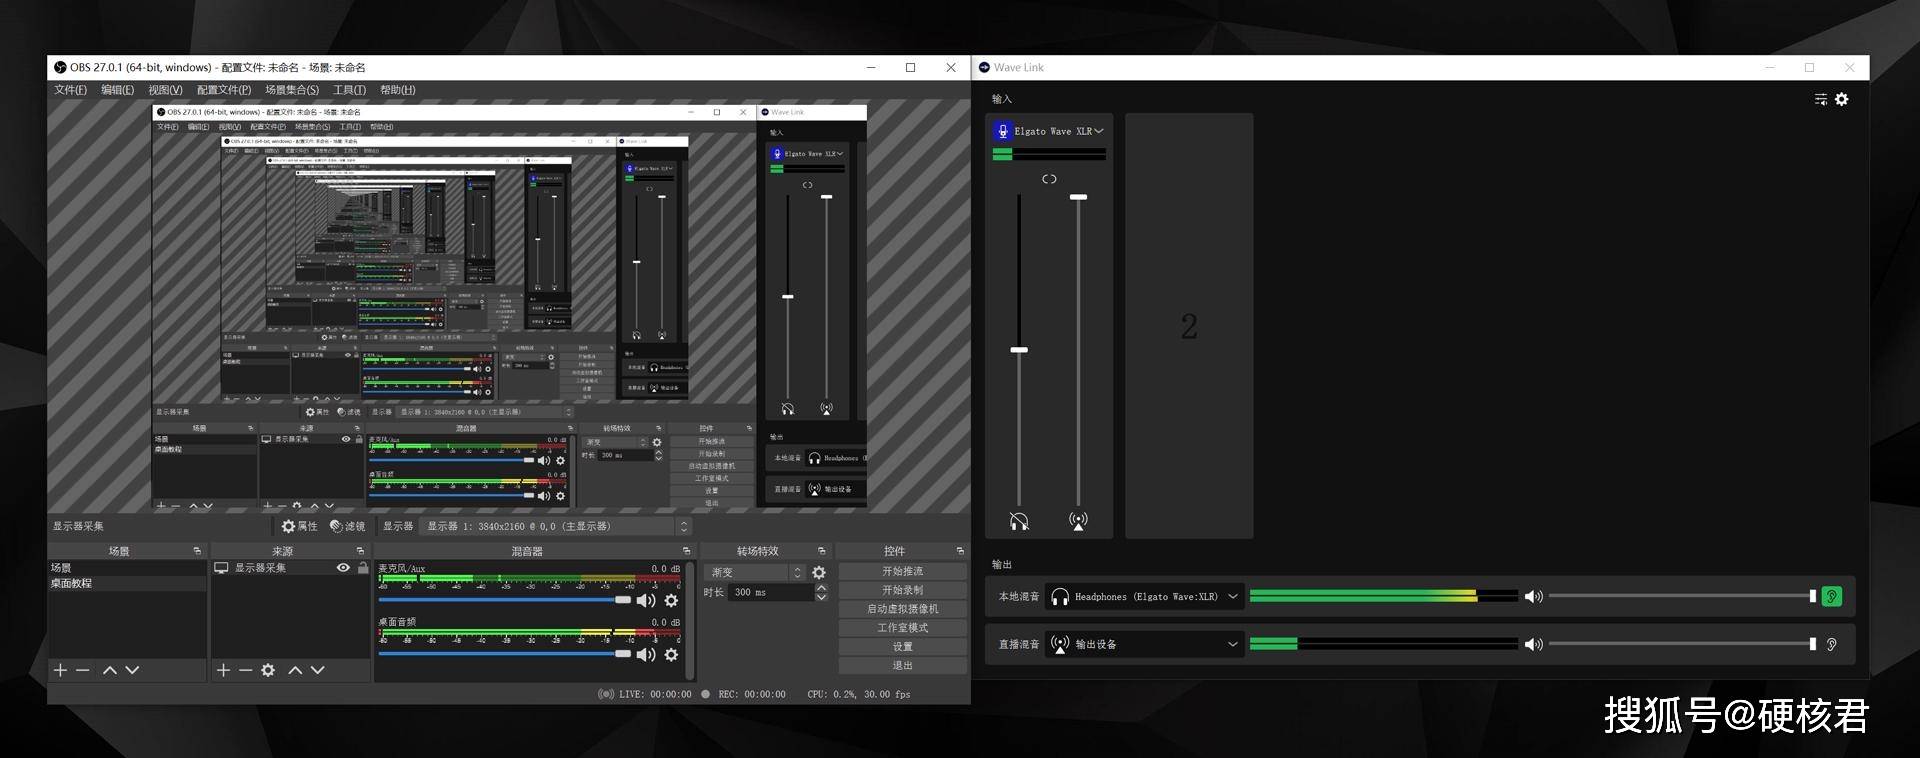Open 输出设备 stream mix device dropdown
This screenshot has width=1920, height=758.
pyautogui.click(x=1144, y=645)
